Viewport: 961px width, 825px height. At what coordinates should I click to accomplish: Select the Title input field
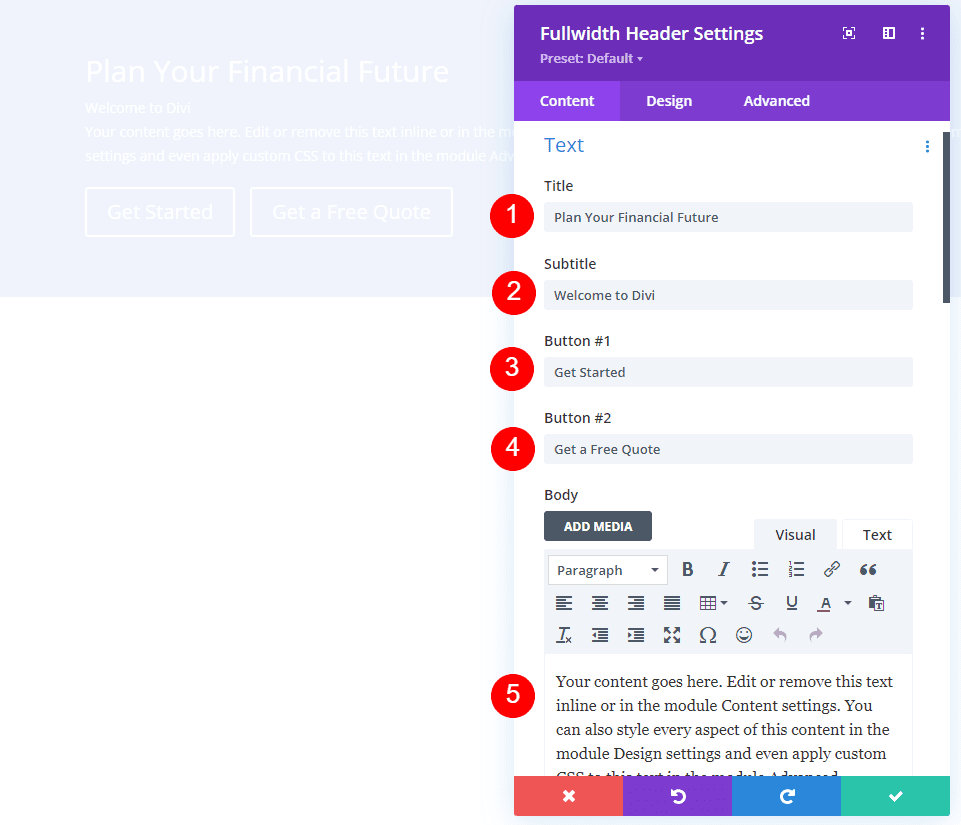pos(727,217)
